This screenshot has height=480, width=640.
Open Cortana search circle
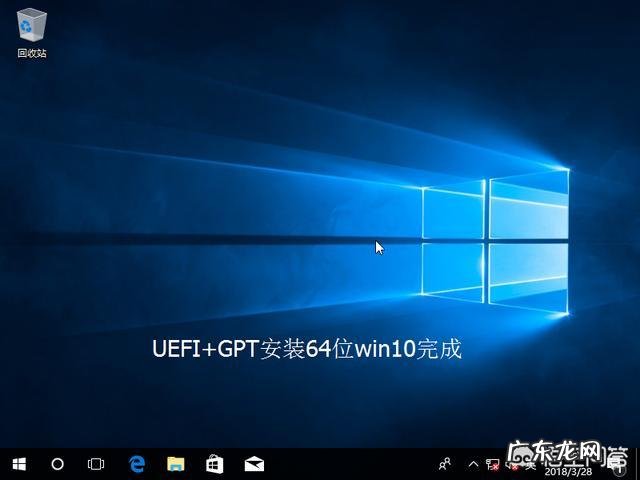(x=57, y=464)
